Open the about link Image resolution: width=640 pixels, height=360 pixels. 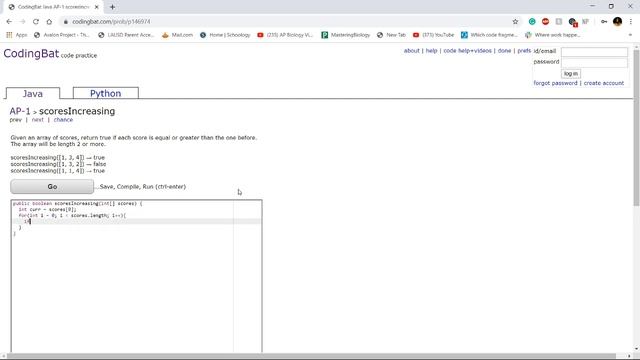pos(411,51)
